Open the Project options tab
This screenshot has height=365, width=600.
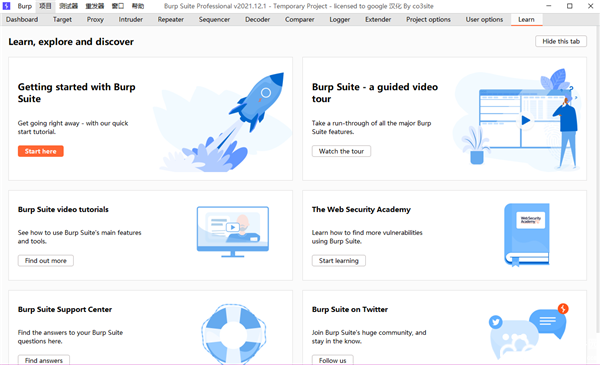428,20
